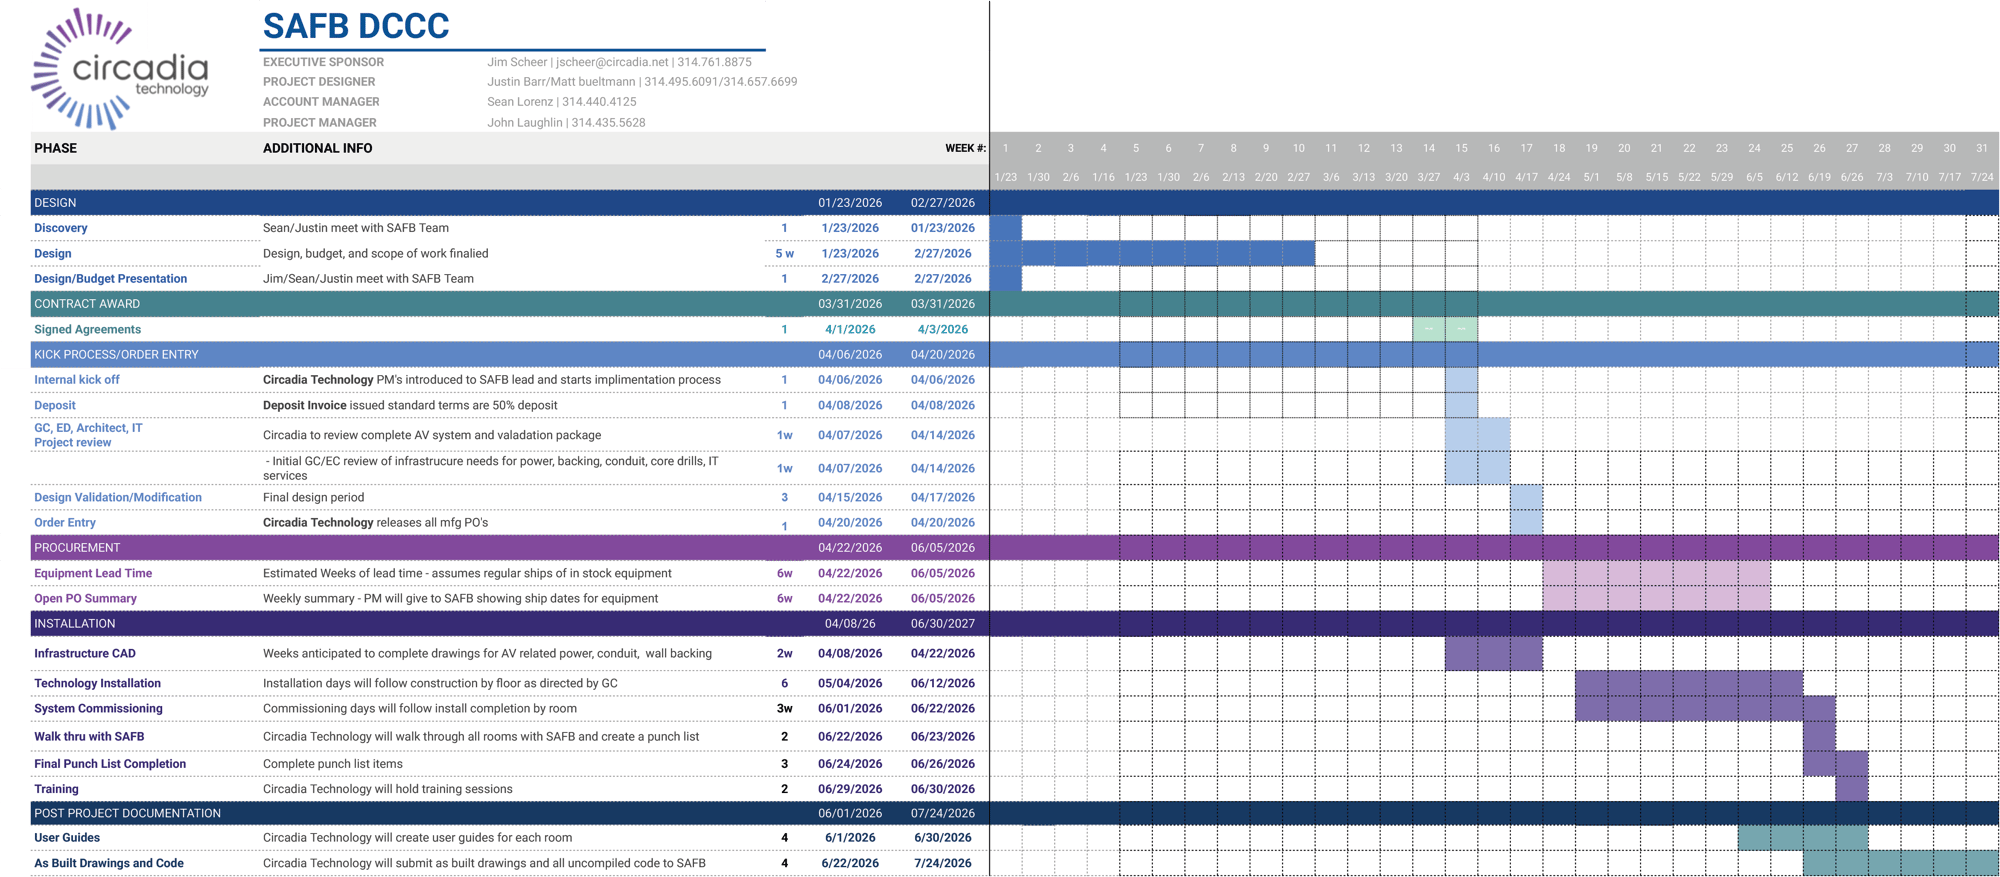Click Training start date 06/29/2026
2000x877 pixels.
coord(850,789)
